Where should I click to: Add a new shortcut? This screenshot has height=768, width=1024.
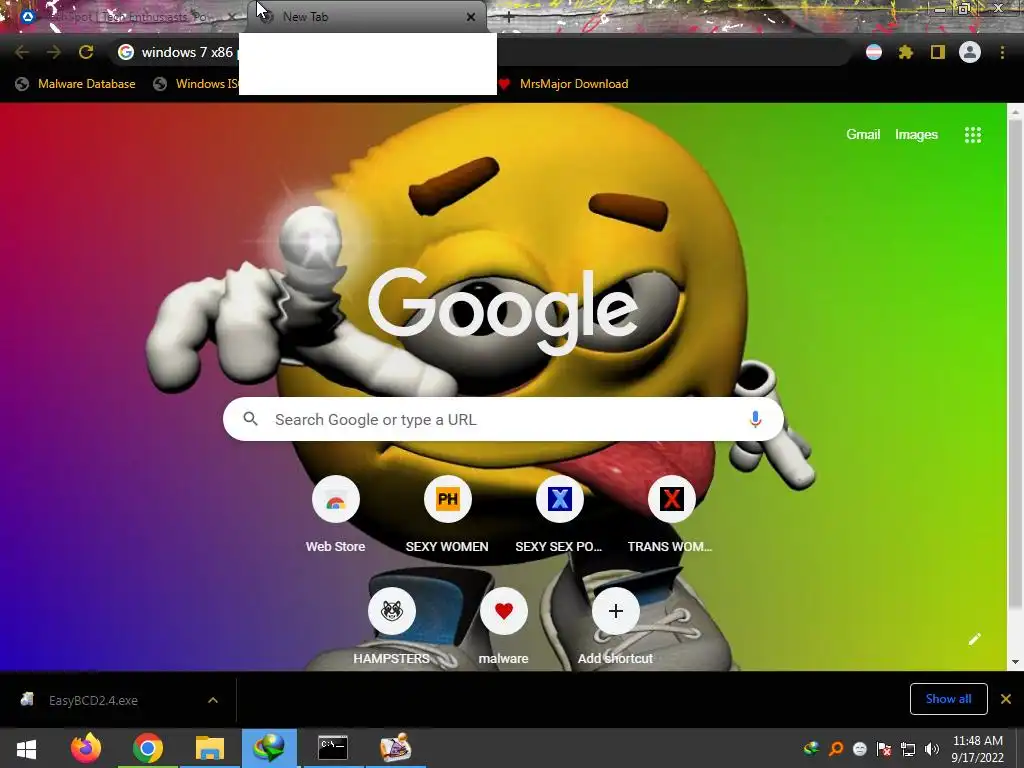(x=615, y=627)
